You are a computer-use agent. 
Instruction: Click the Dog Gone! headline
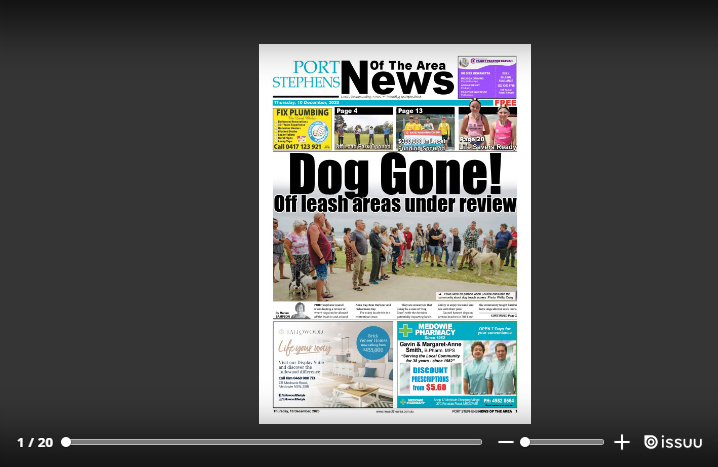coord(395,175)
